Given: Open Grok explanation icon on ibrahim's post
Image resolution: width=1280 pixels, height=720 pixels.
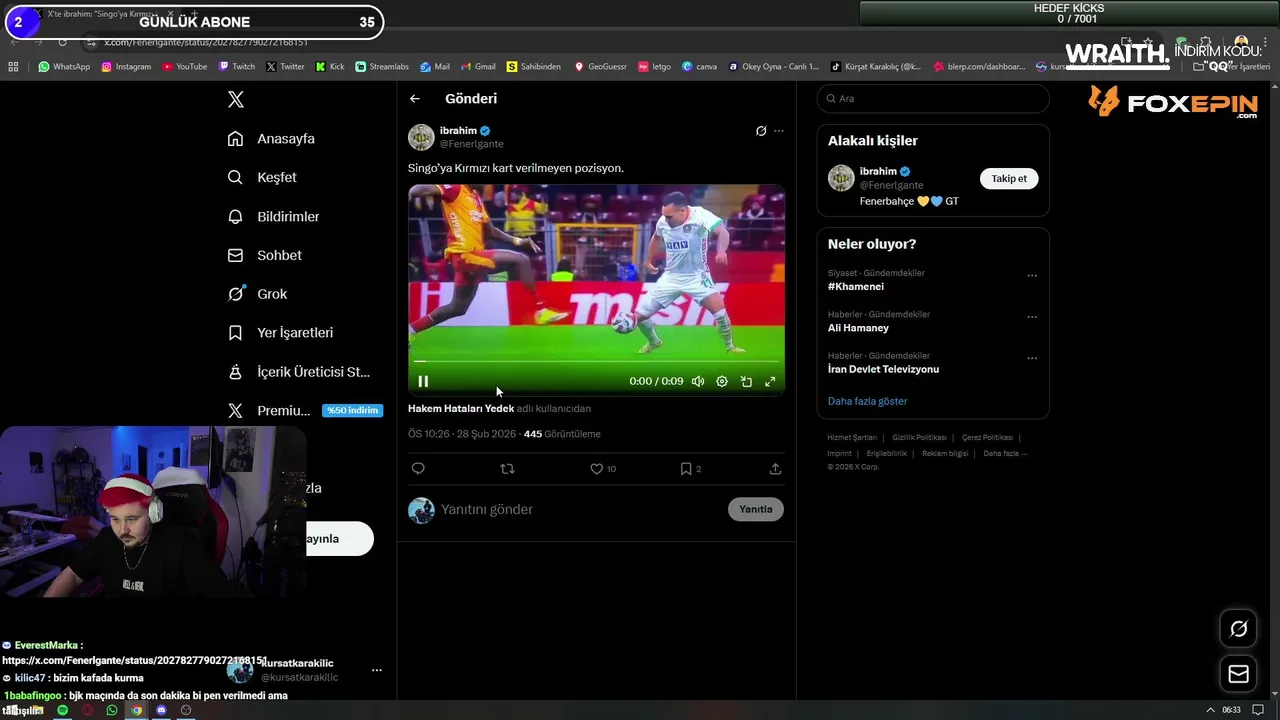Looking at the screenshot, I should pos(761,131).
